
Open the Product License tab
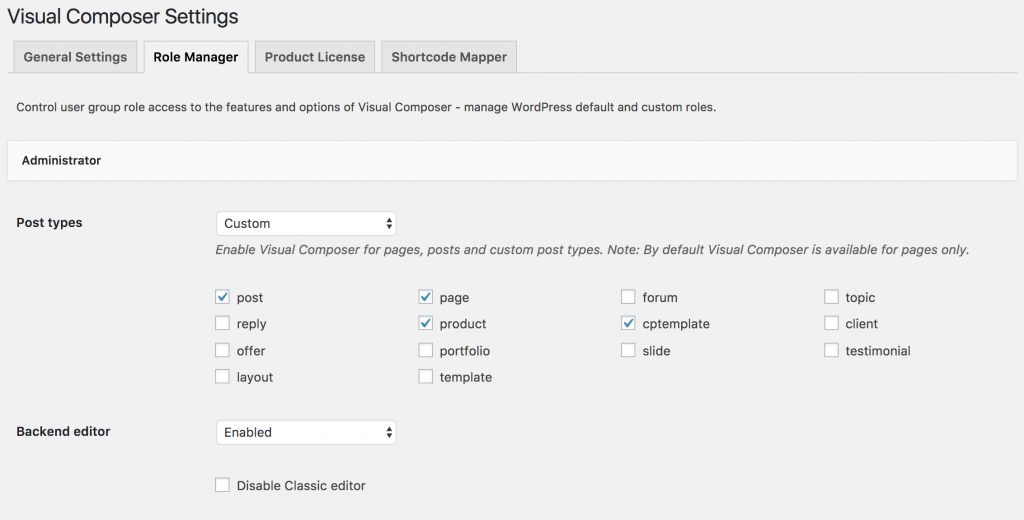[315, 57]
